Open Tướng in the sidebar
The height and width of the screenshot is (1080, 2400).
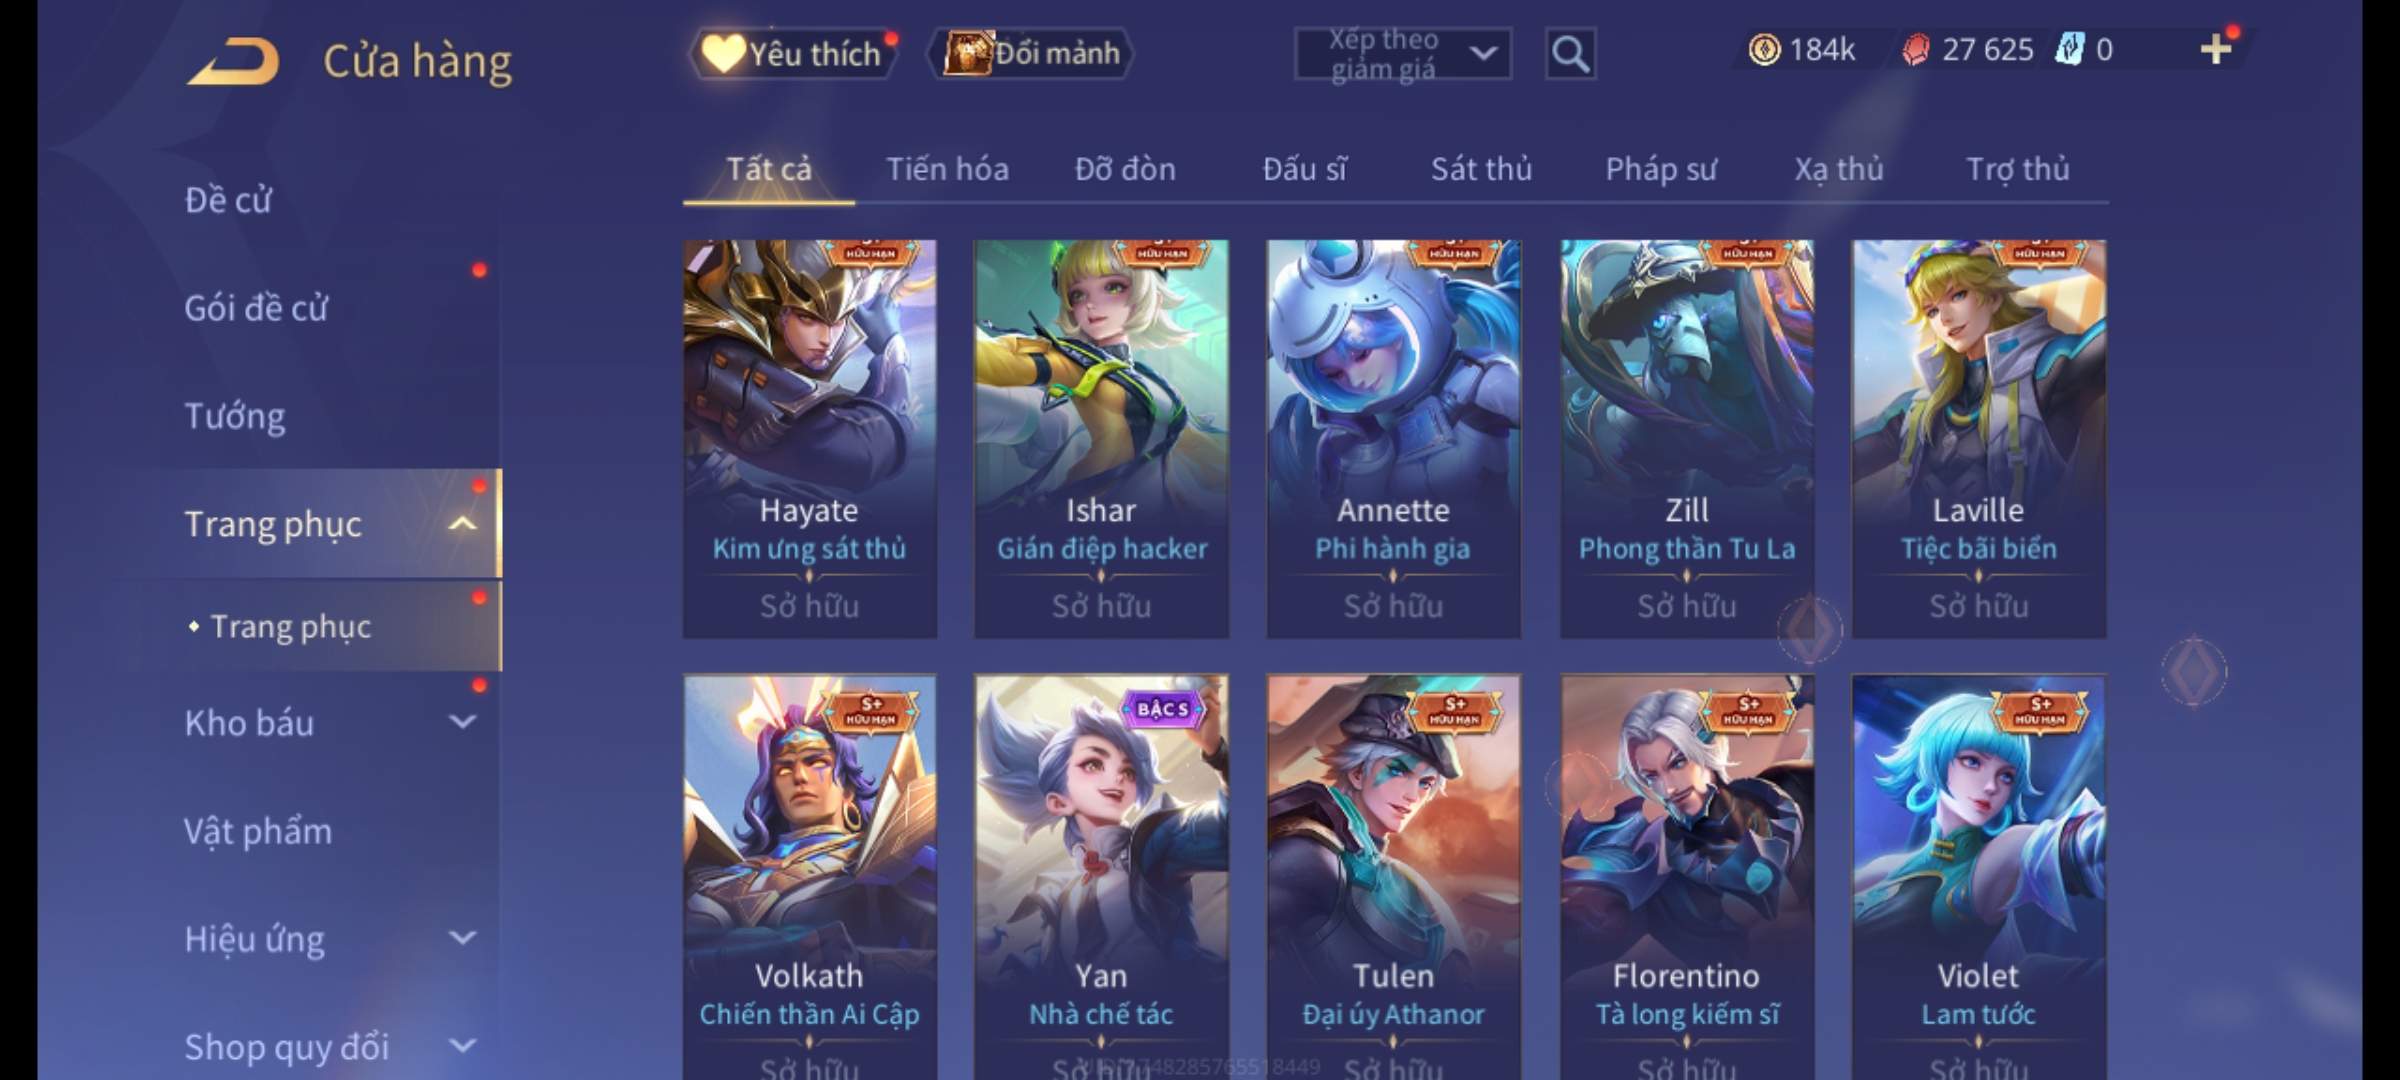(x=234, y=415)
